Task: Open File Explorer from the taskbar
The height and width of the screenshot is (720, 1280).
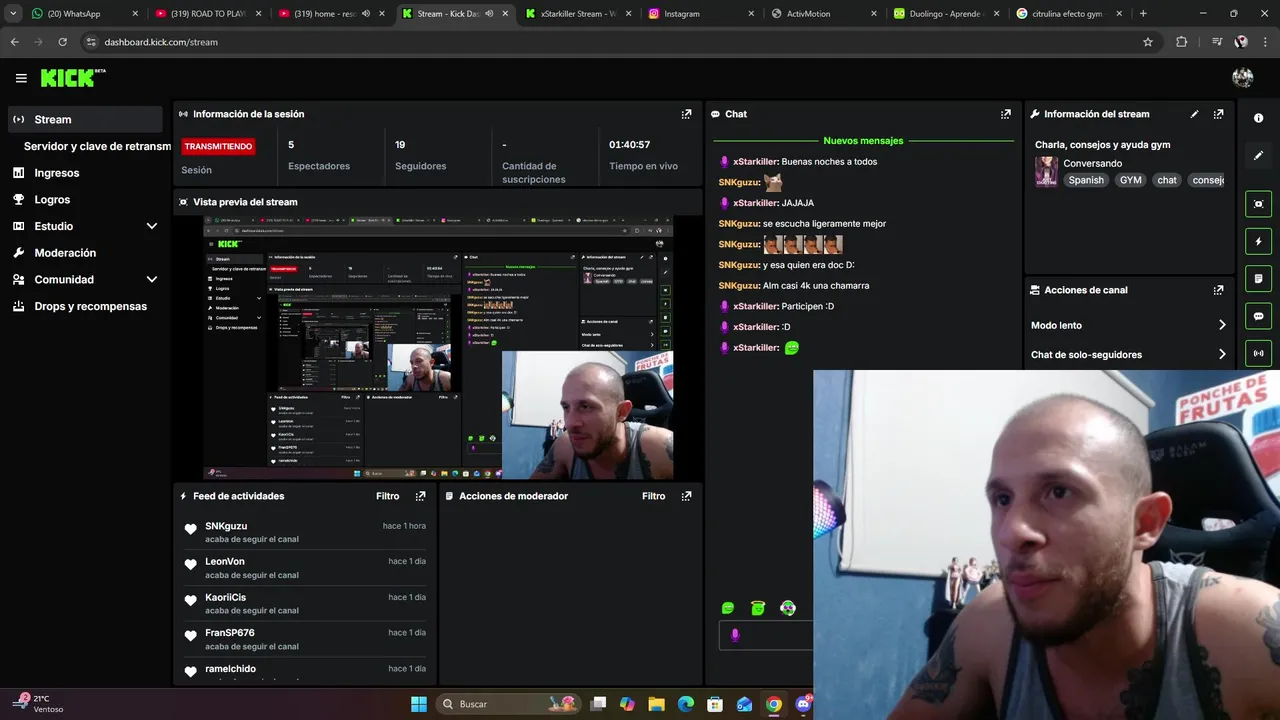Action: 656,704
